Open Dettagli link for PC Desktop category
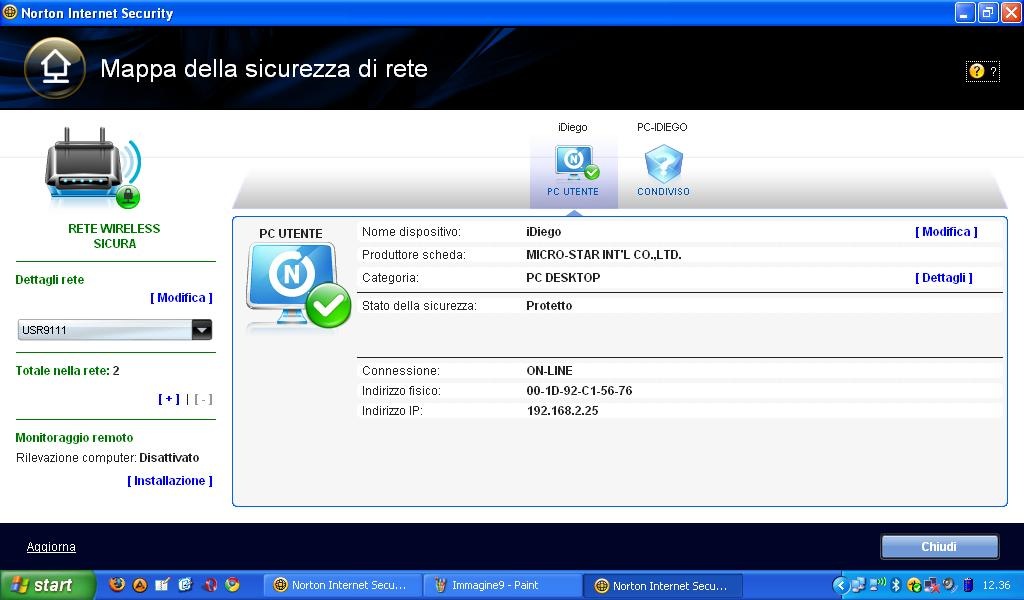The image size is (1024, 600). point(943,278)
